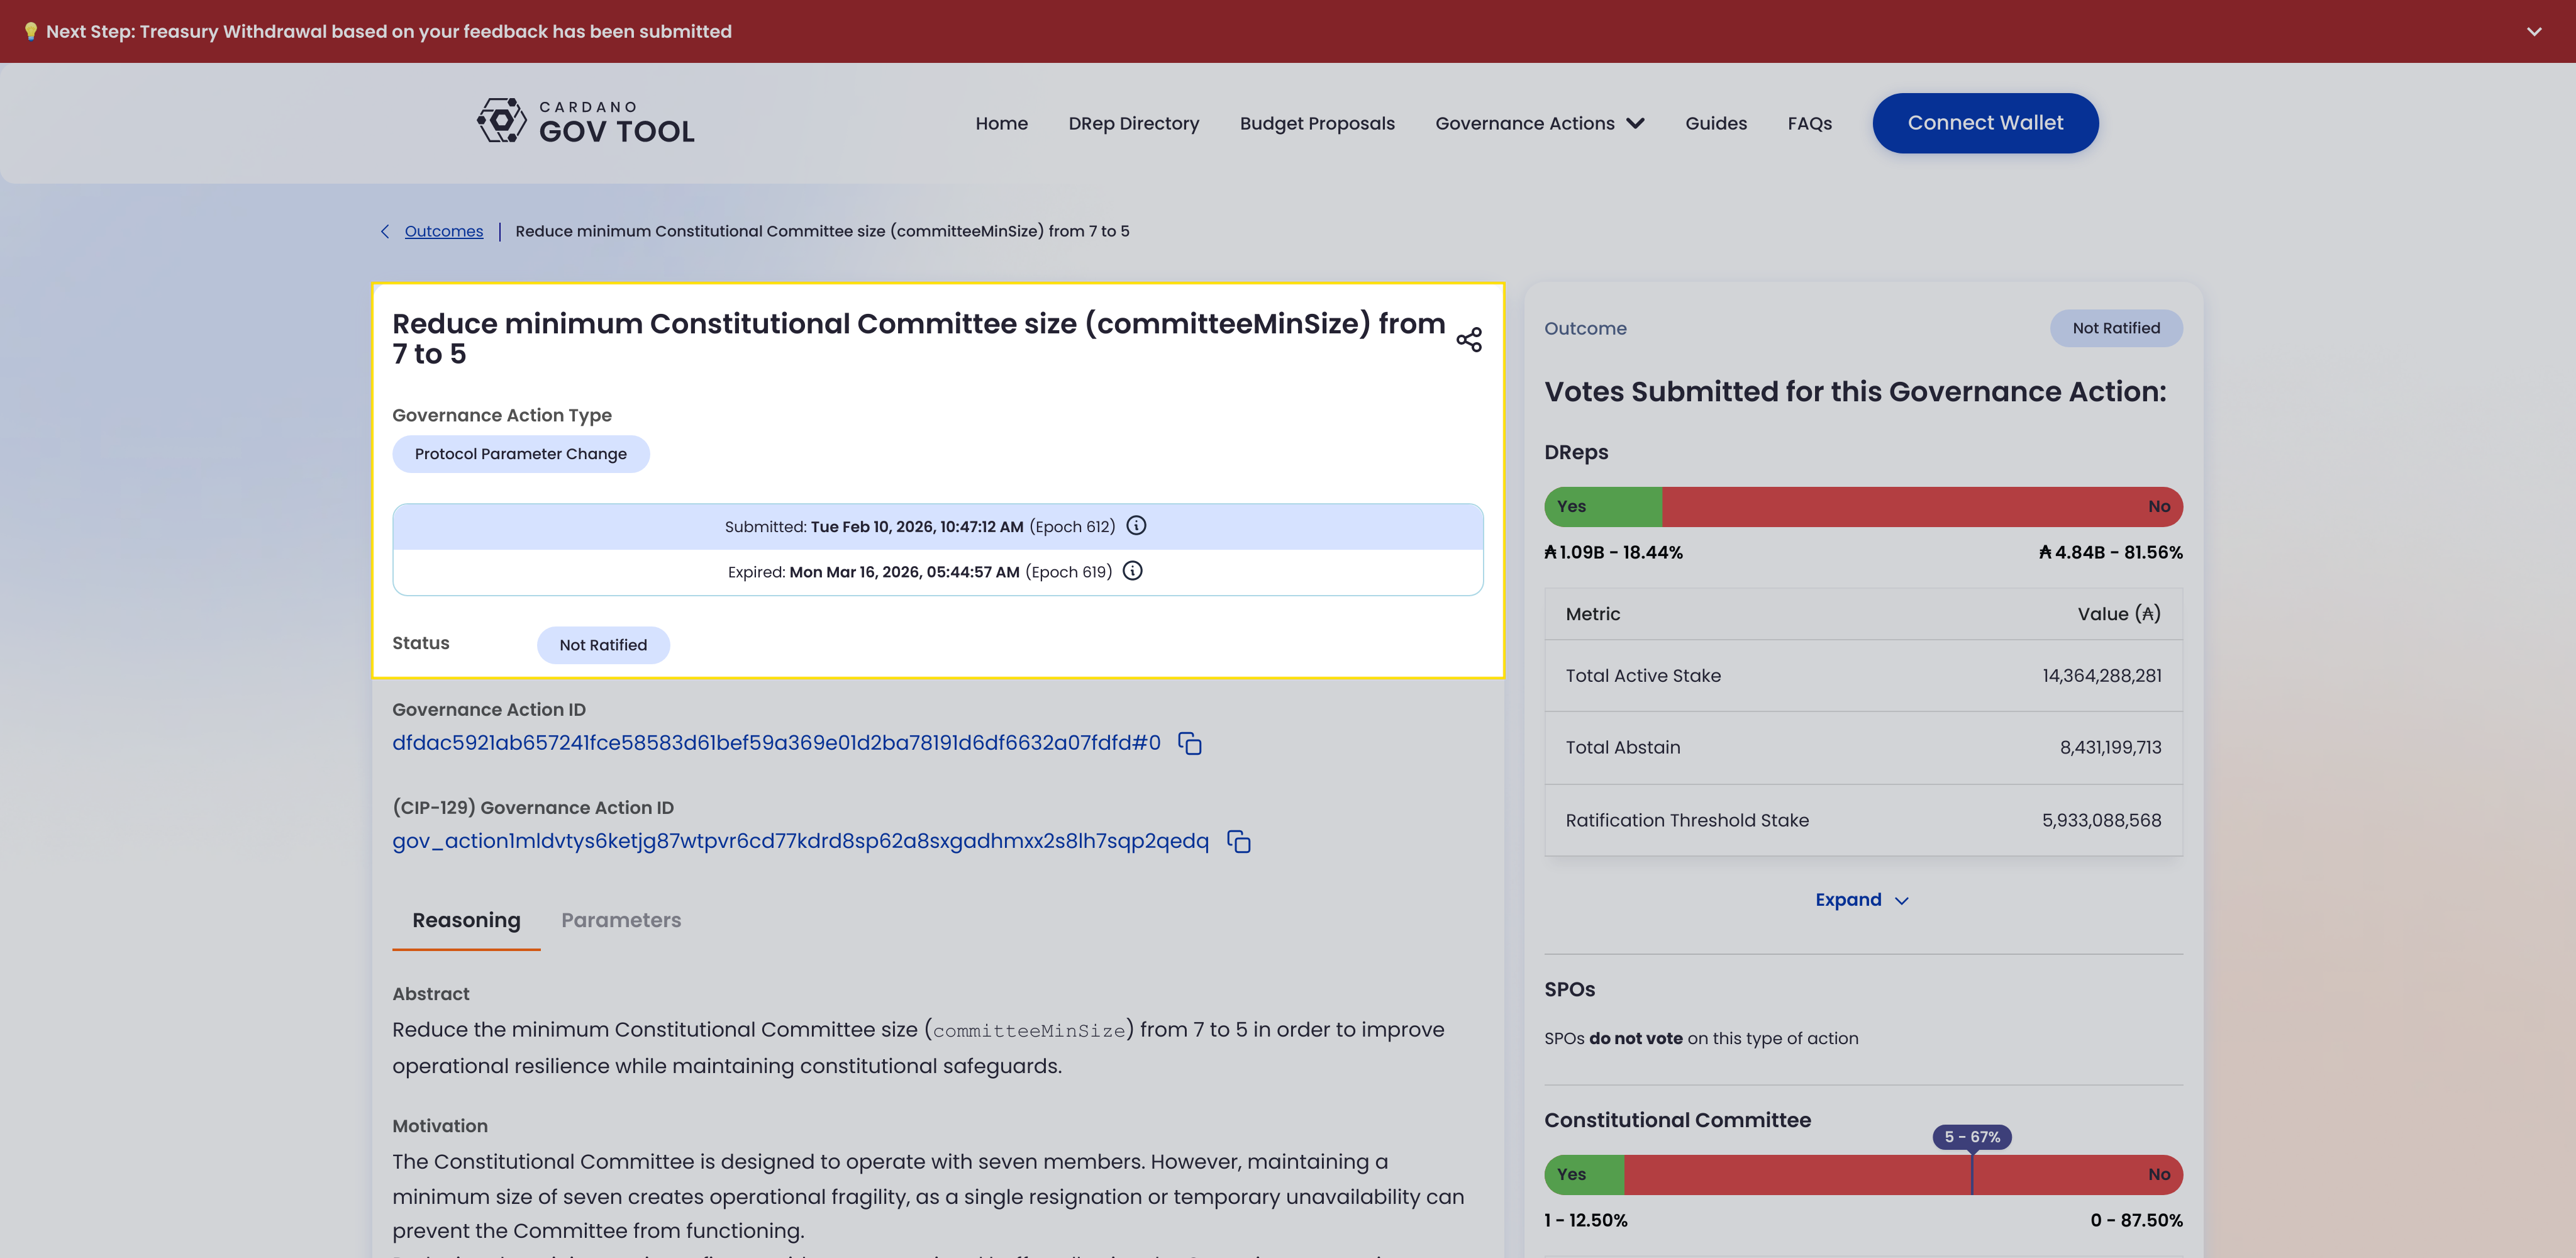Click the back chevron beside Outcomes
The width and height of the screenshot is (2576, 1258).
[x=385, y=231]
